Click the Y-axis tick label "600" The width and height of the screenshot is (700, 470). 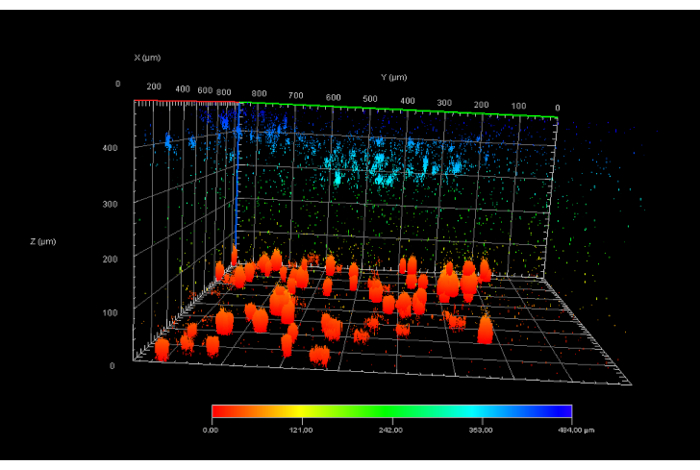pyautogui.click(x=333, y=97)
